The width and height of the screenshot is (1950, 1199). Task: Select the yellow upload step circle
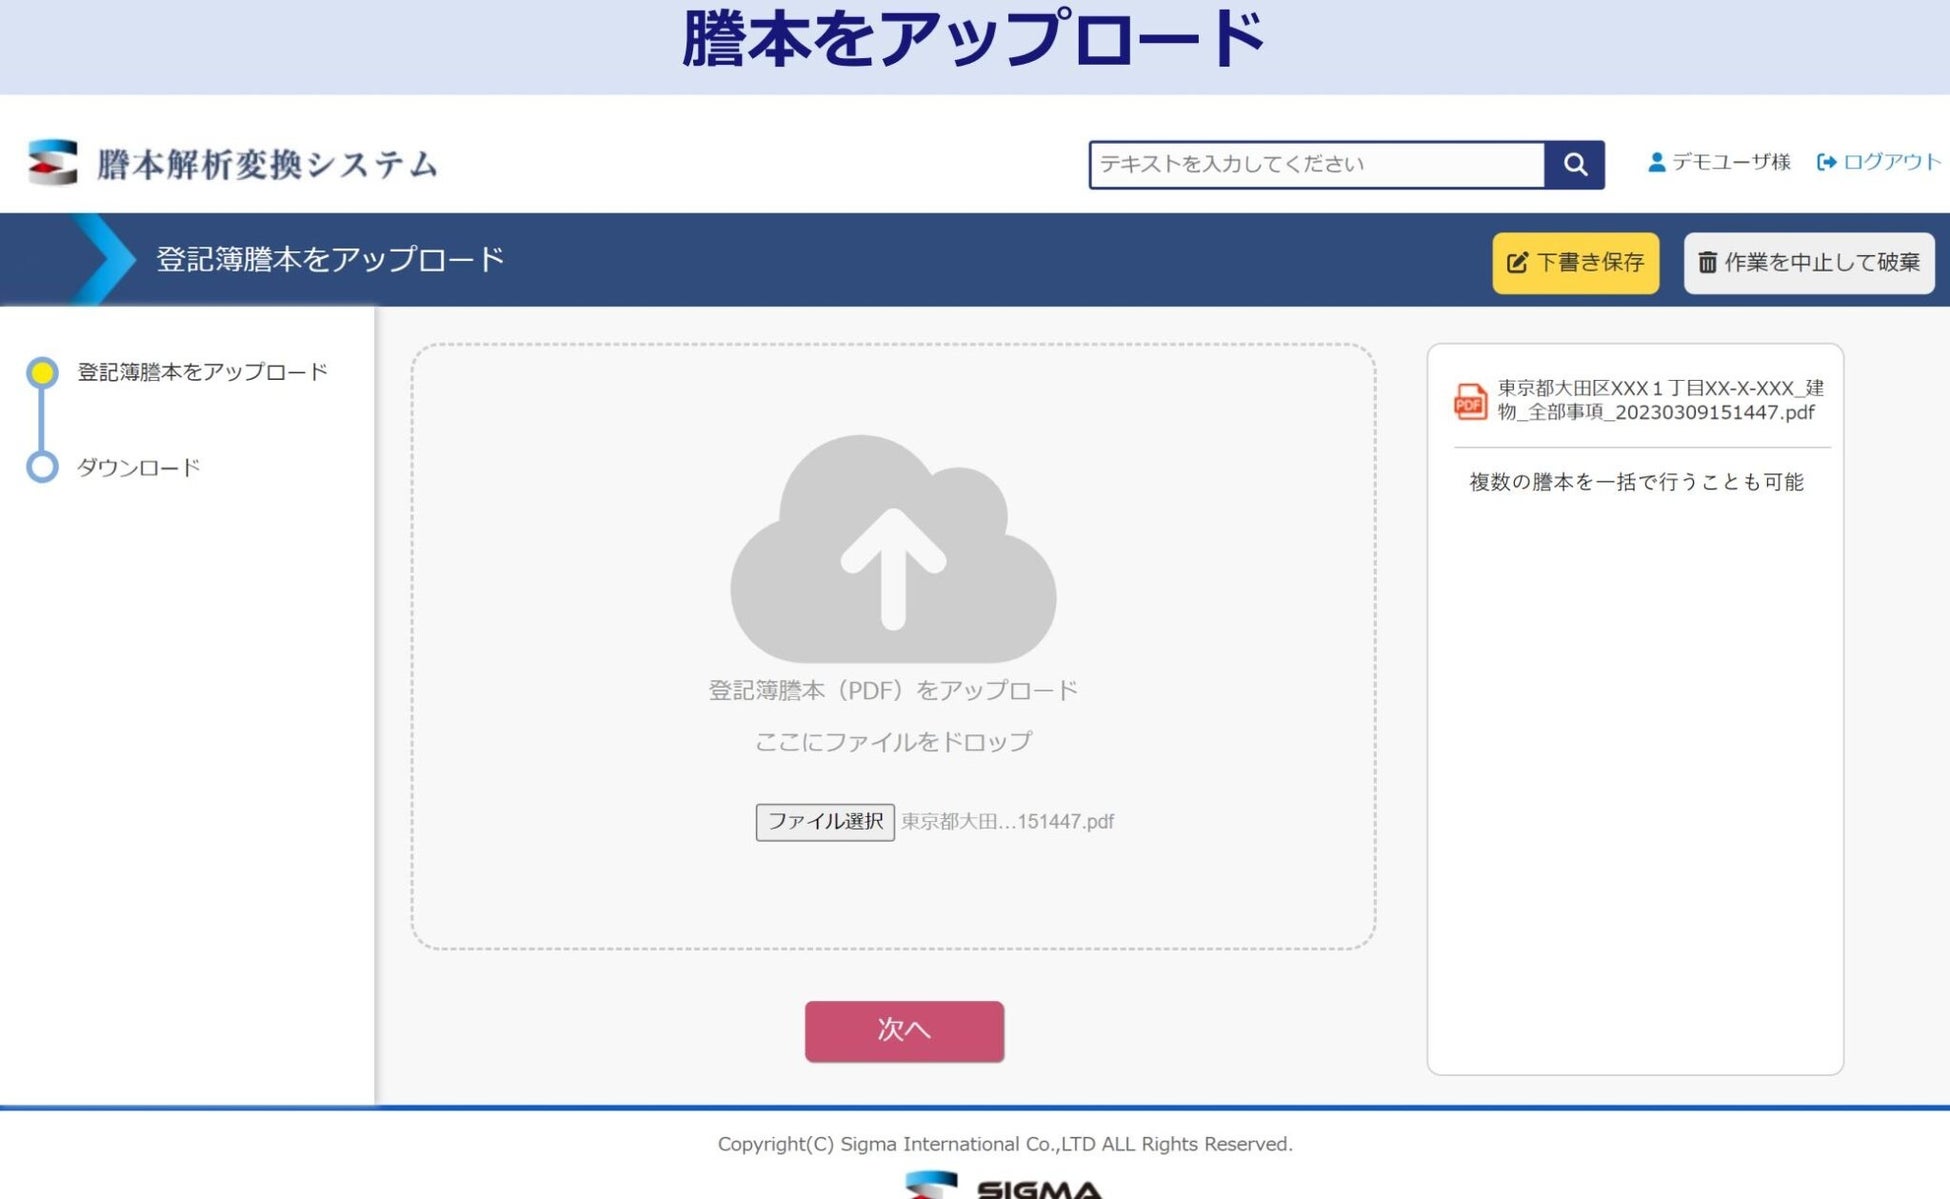click(x=42, y=373)
